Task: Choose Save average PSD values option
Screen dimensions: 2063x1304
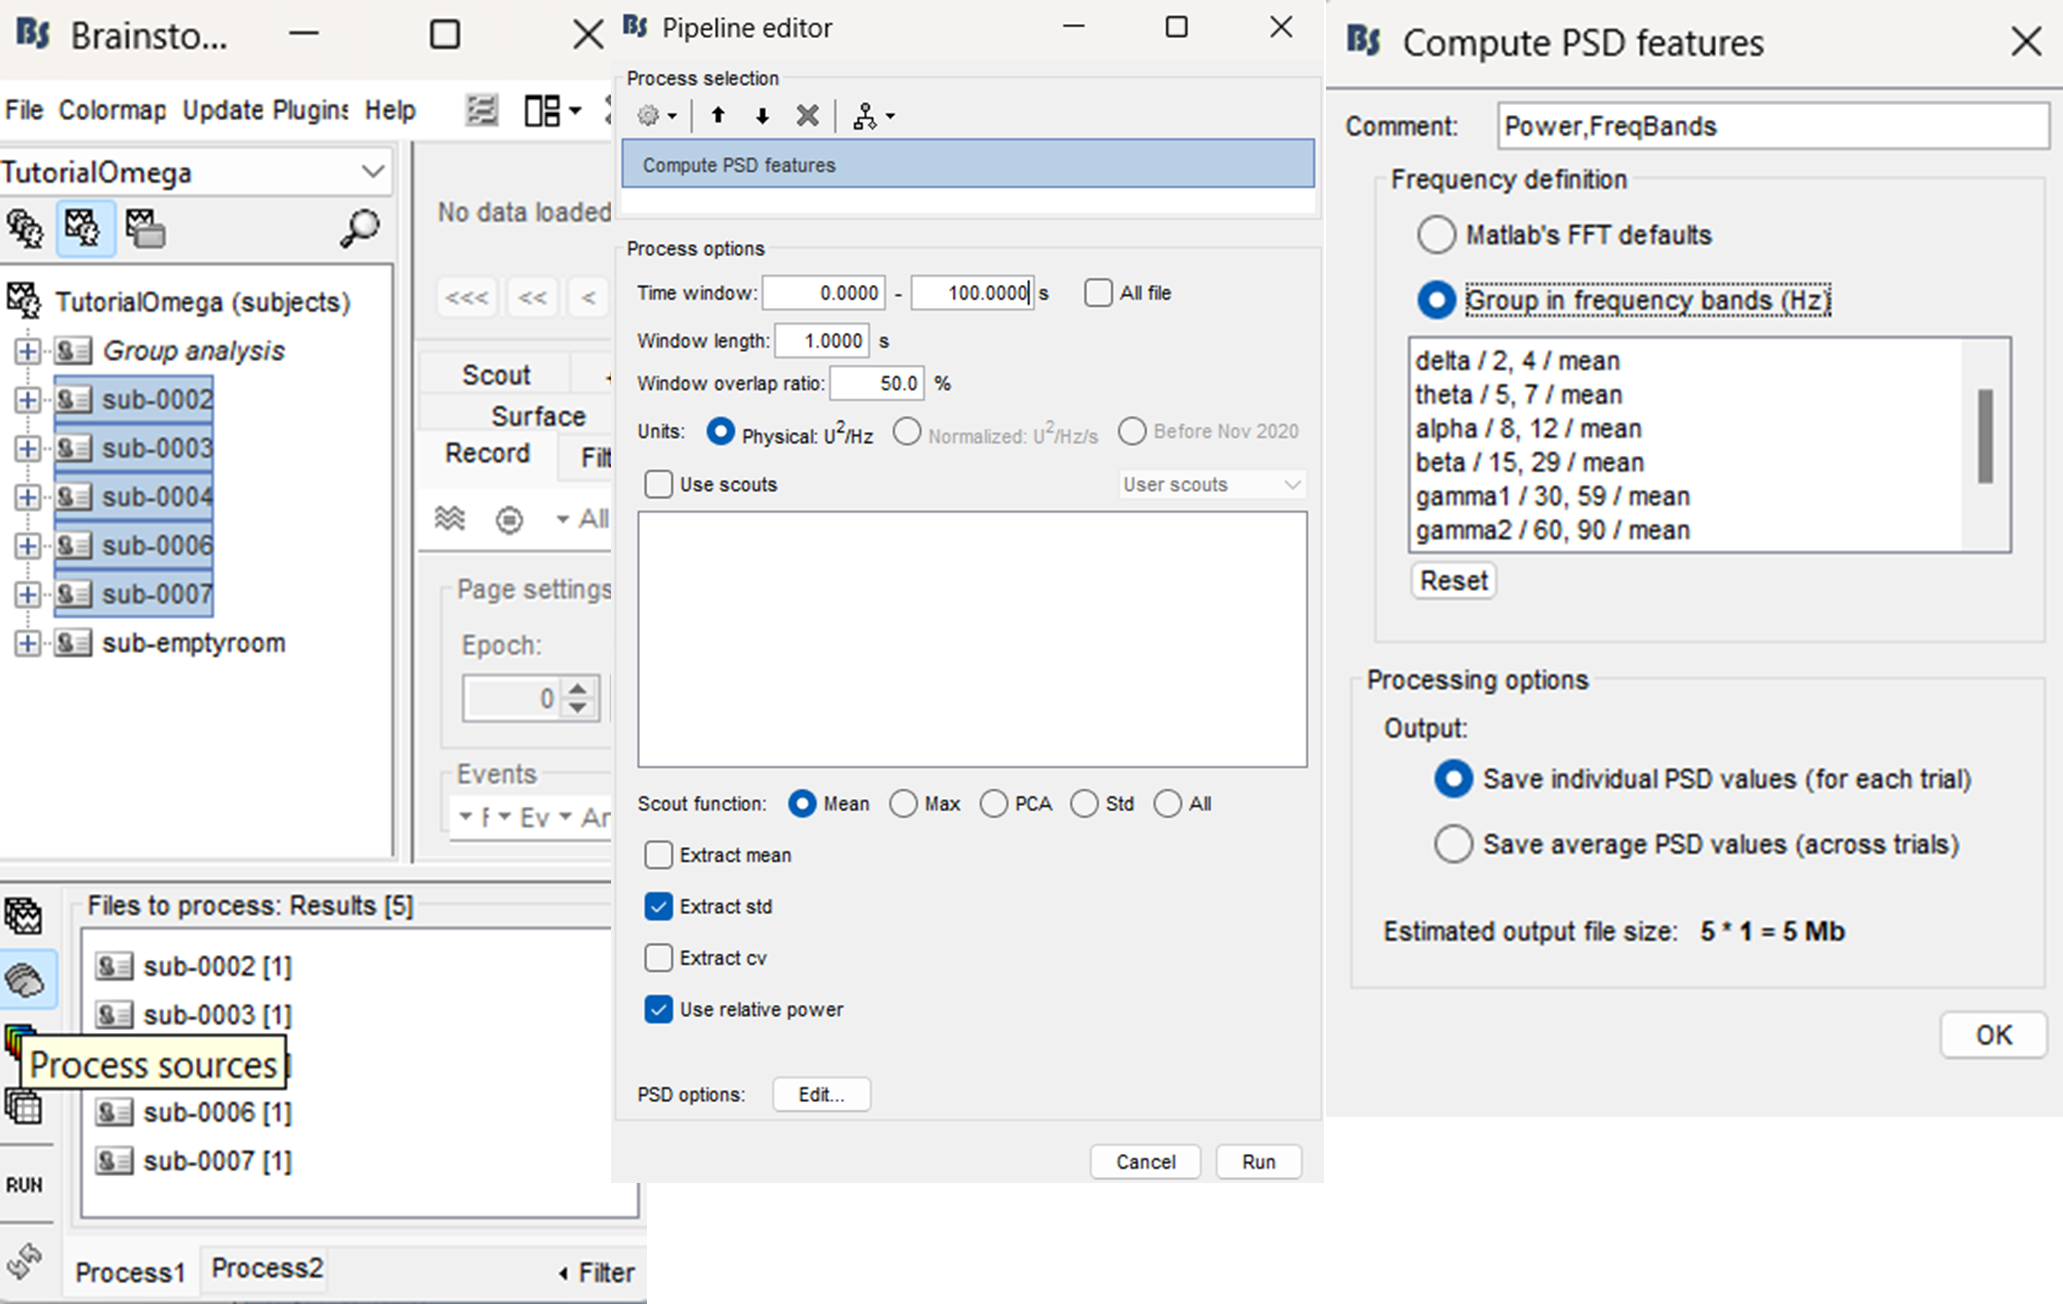Action: pos(1453,844)
